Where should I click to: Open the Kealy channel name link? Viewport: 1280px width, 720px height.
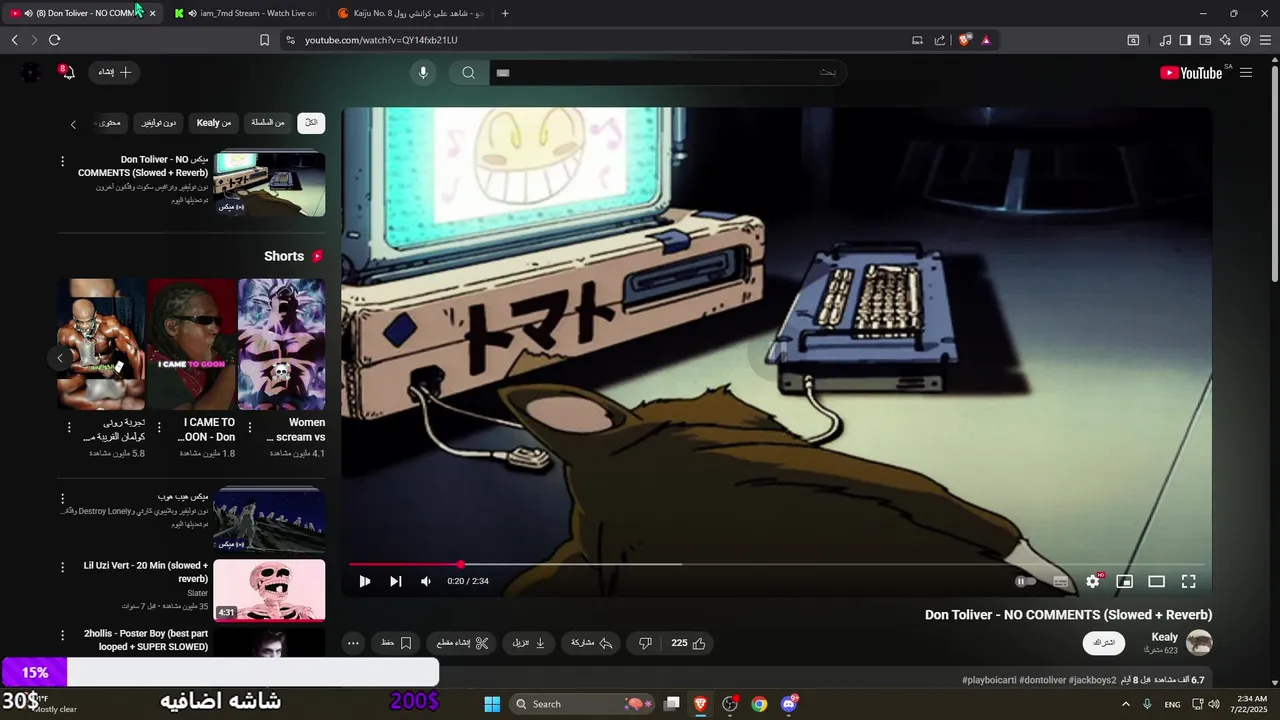coord(1165,637)
